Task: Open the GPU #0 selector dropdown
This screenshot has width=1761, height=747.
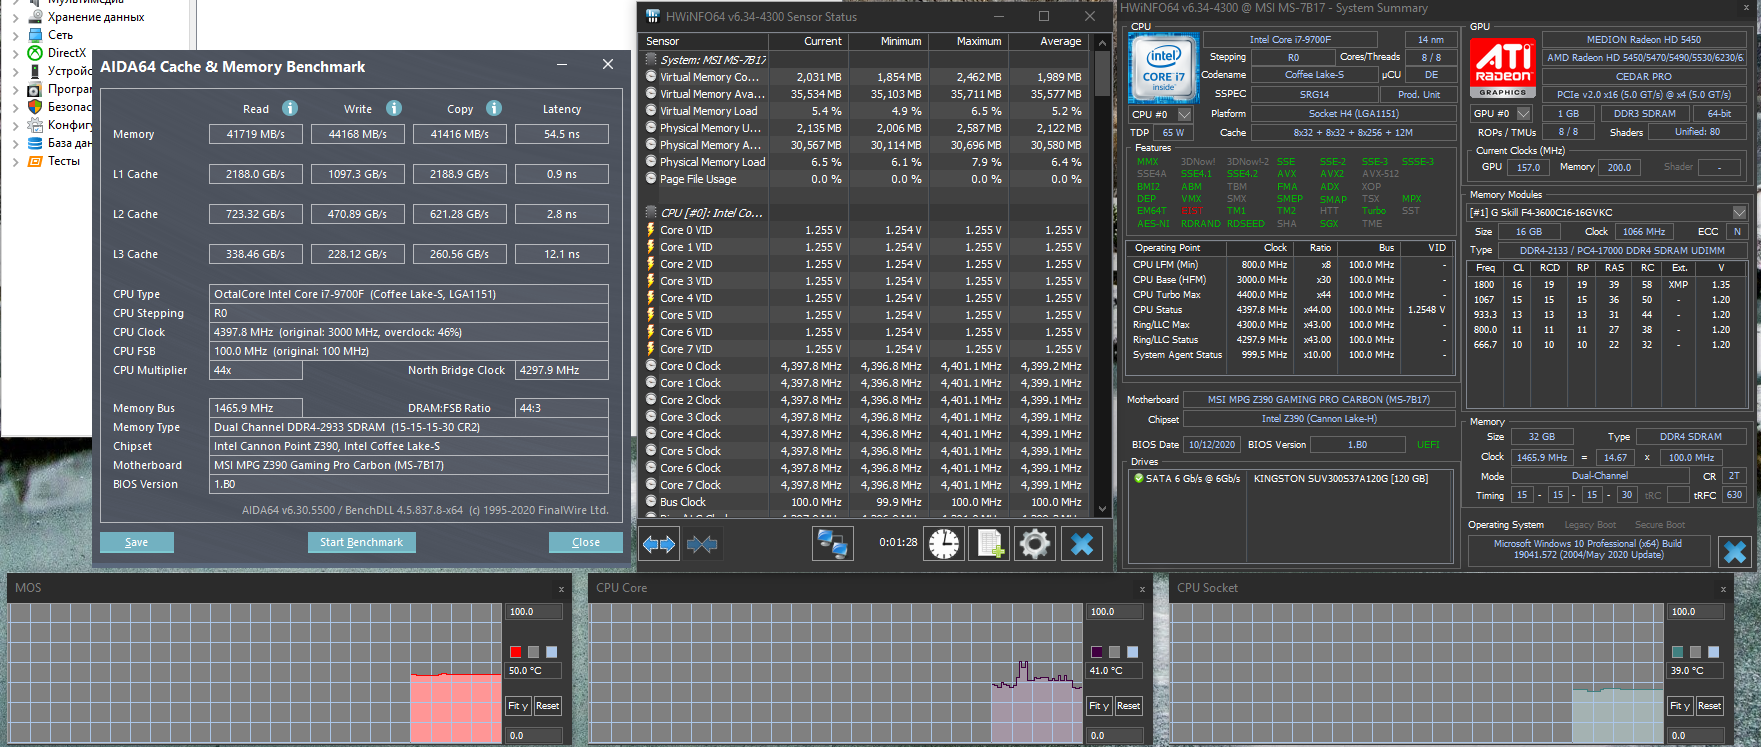Action: pyautogui.click(x=1524, y=113)
